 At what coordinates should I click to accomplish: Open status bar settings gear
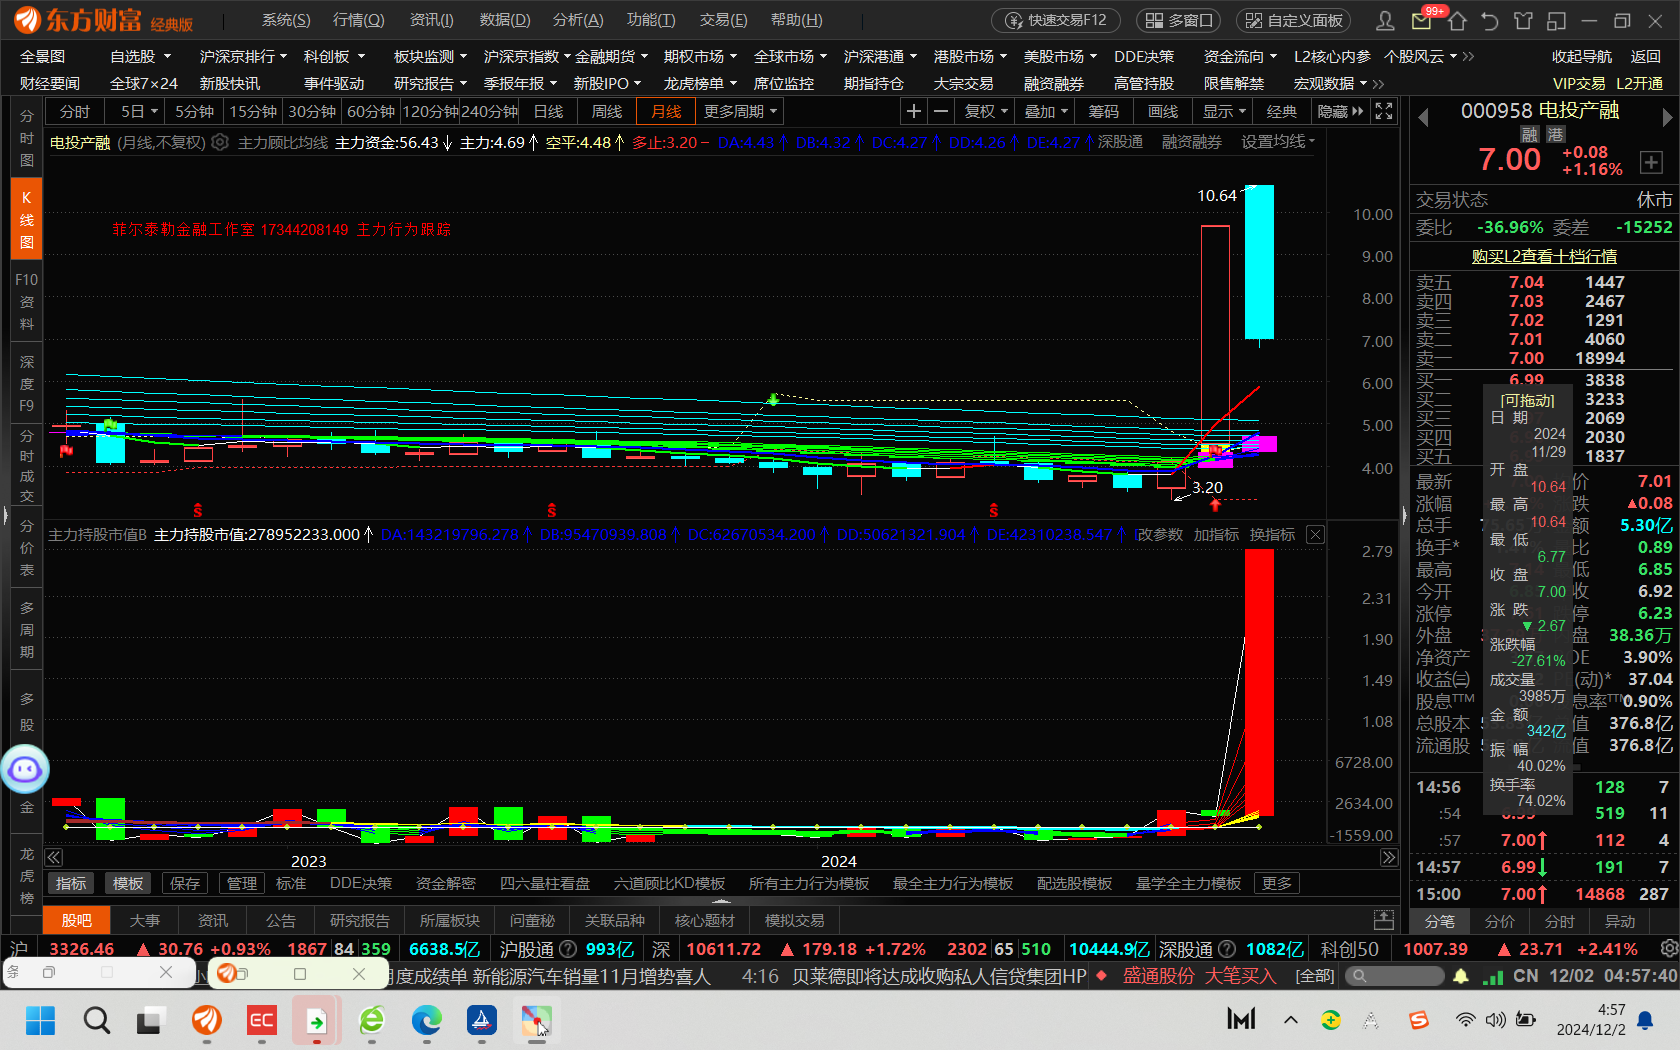pyautogui.click(x=1668, y=948)
